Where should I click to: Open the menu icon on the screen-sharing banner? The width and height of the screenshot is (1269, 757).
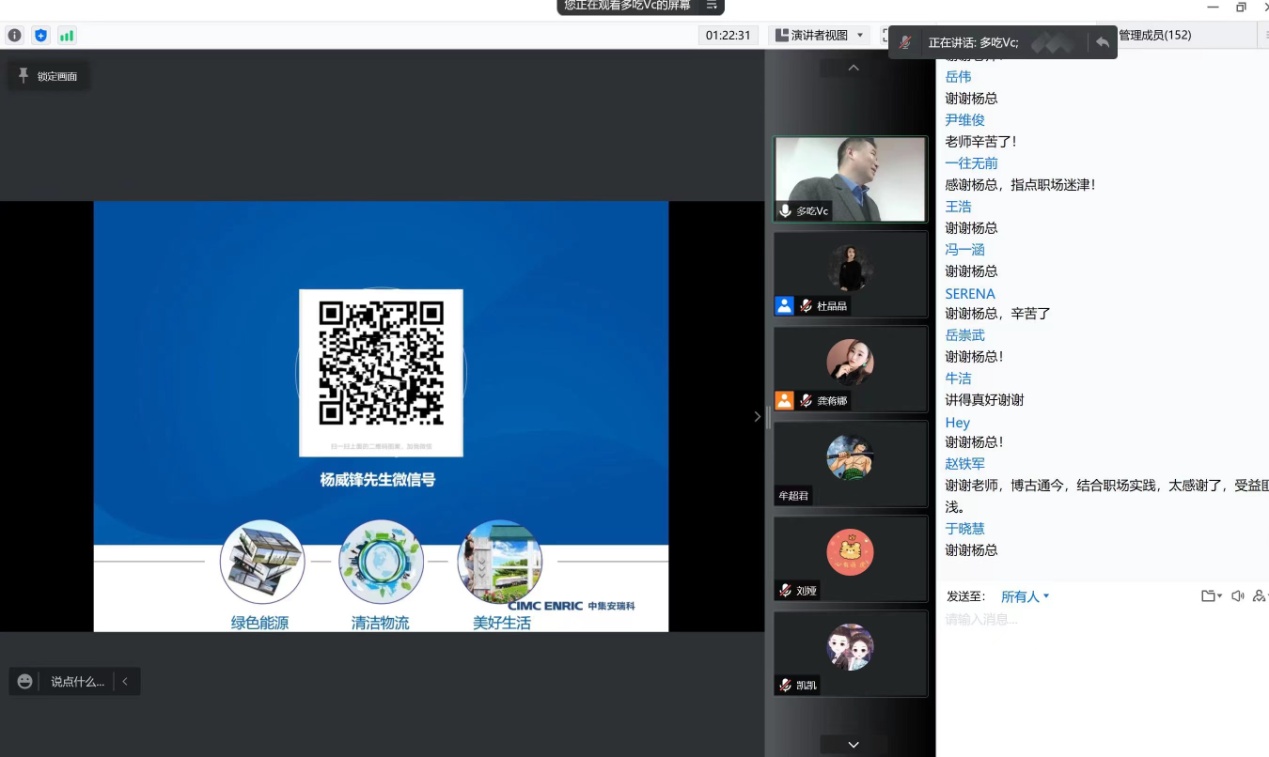[711, 6]
